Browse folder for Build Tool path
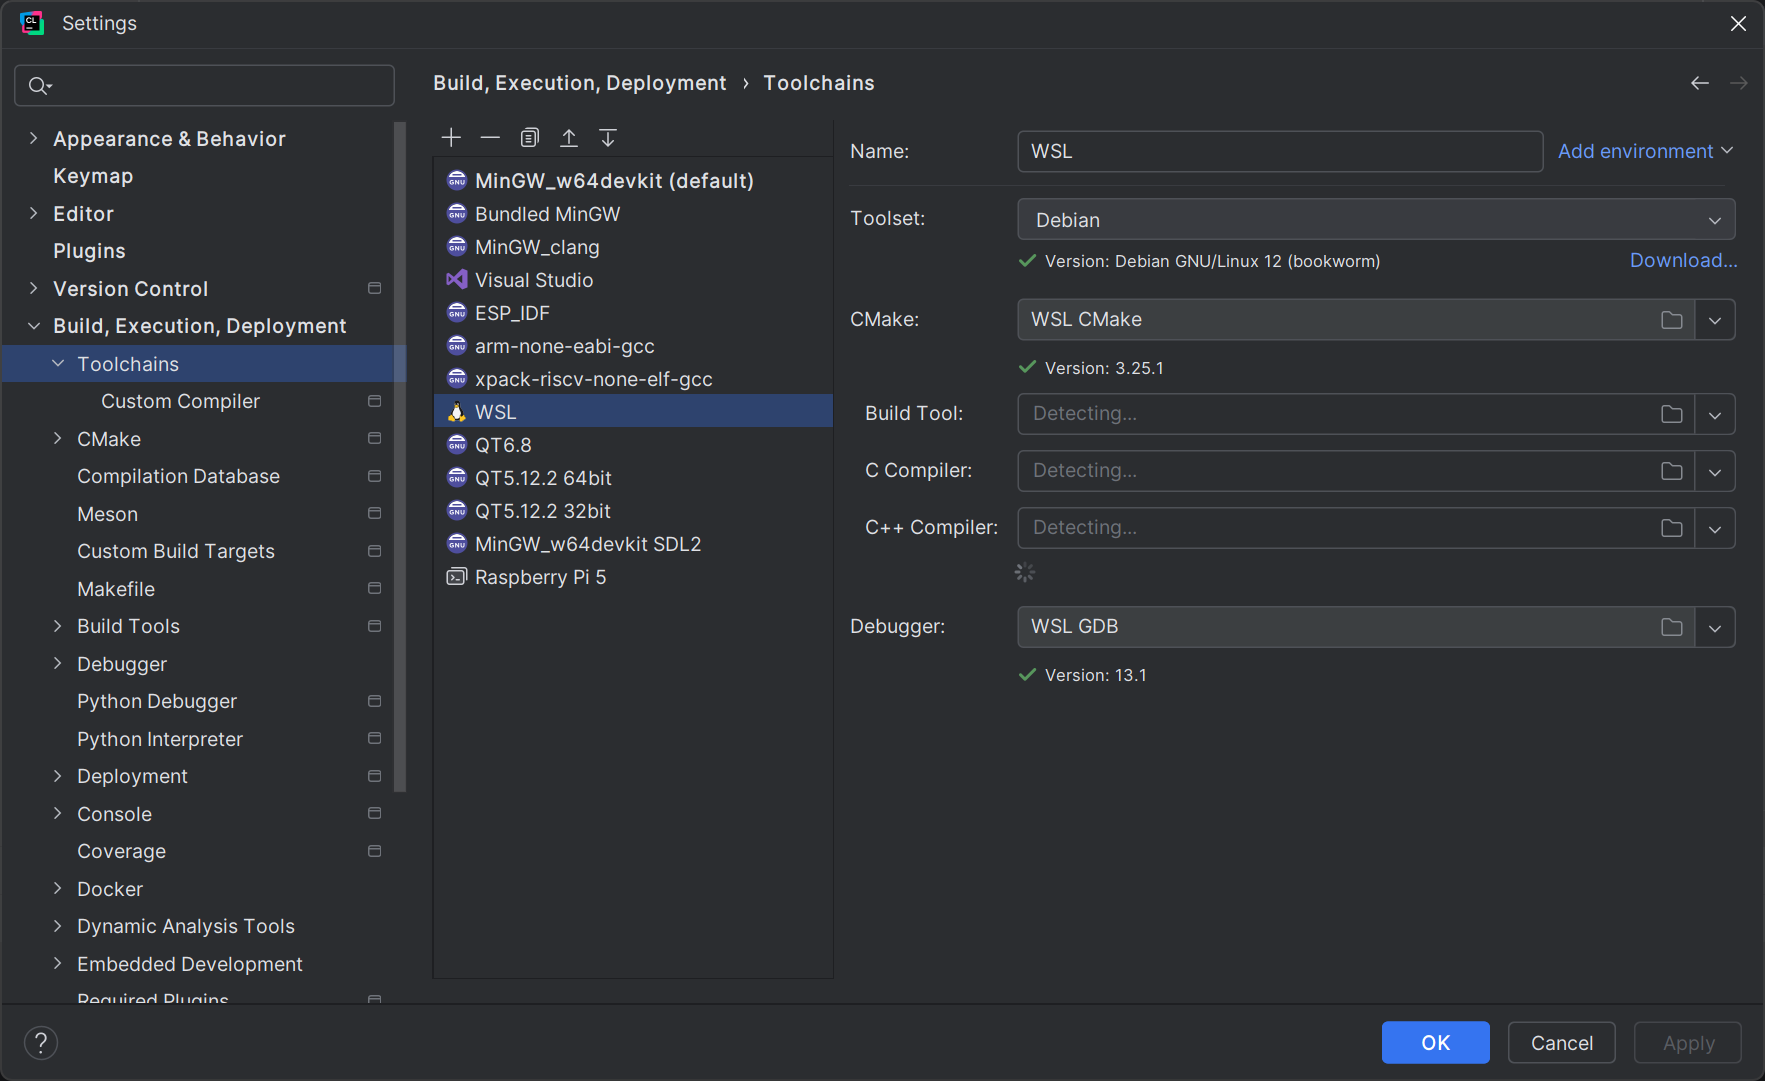 coord(1671,414)
